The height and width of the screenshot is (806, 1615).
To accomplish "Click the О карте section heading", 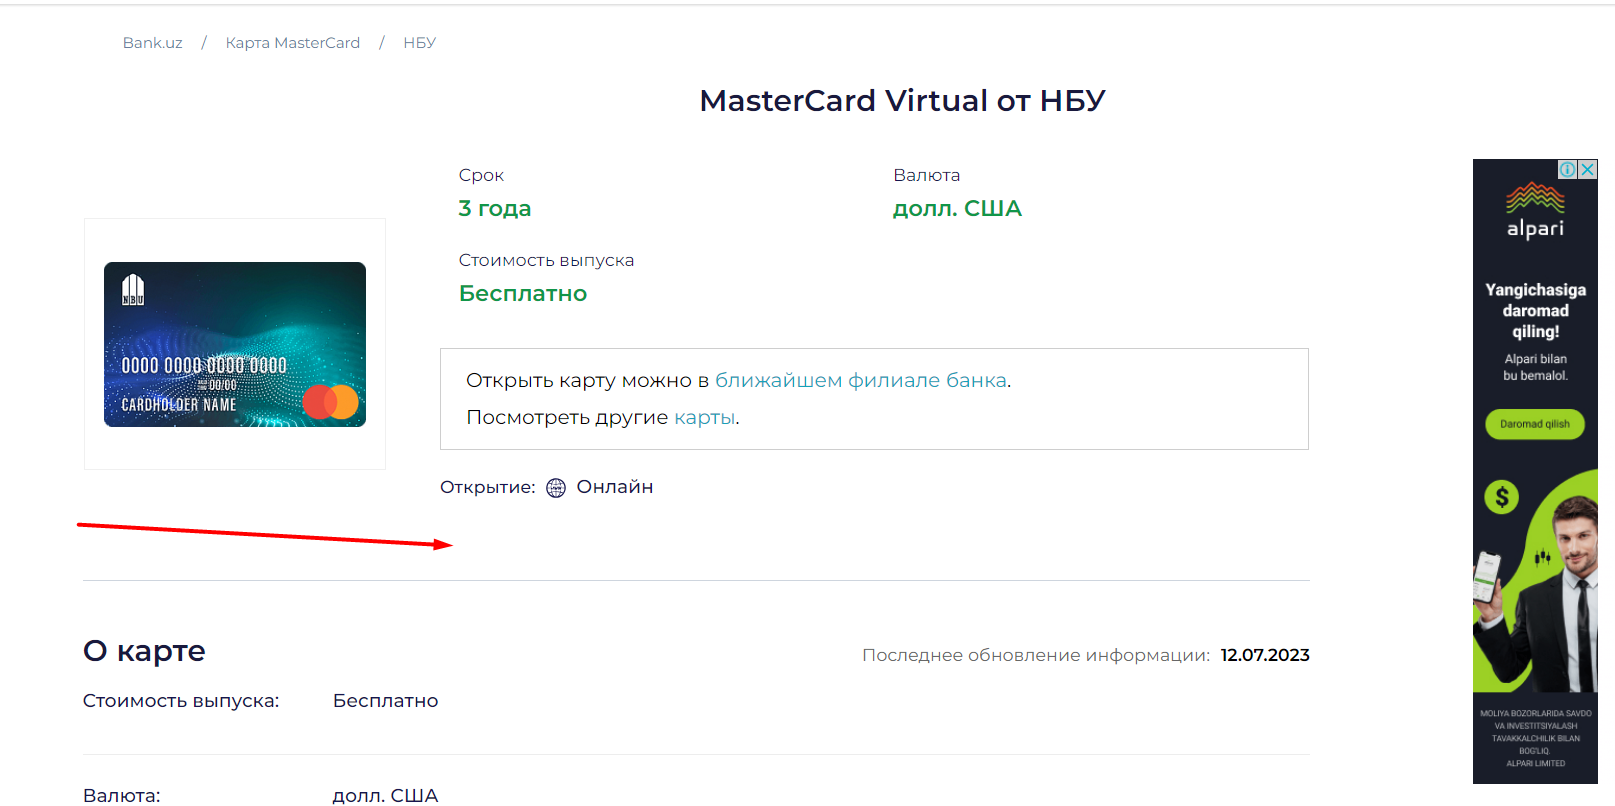I will 144,651.
